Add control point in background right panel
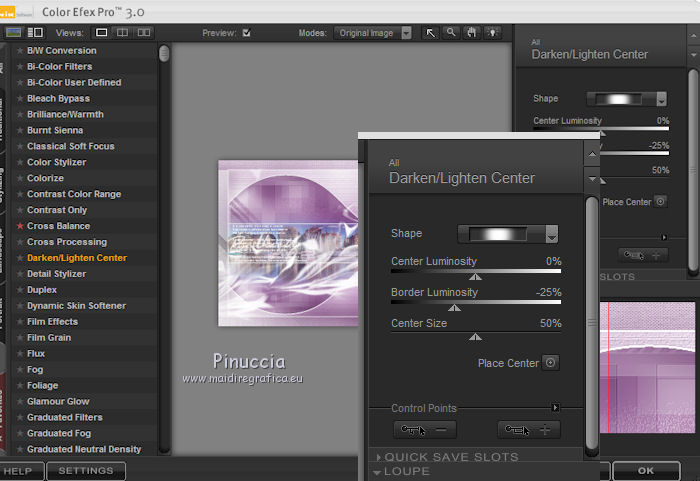Viewport: 700px width, 481px height. 643,255
